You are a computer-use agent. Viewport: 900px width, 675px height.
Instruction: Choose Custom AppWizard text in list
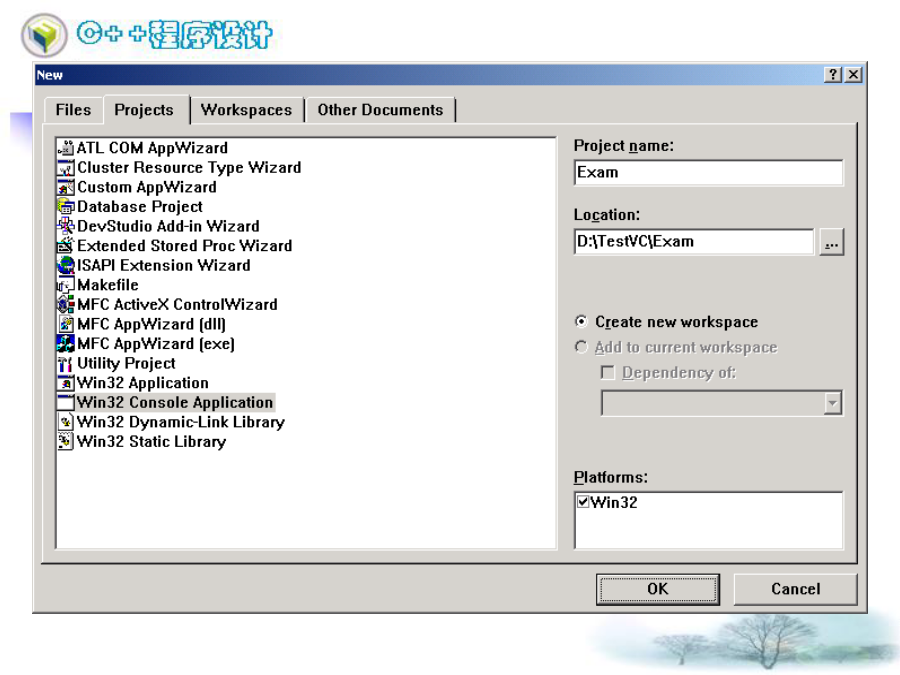point(147,187)
